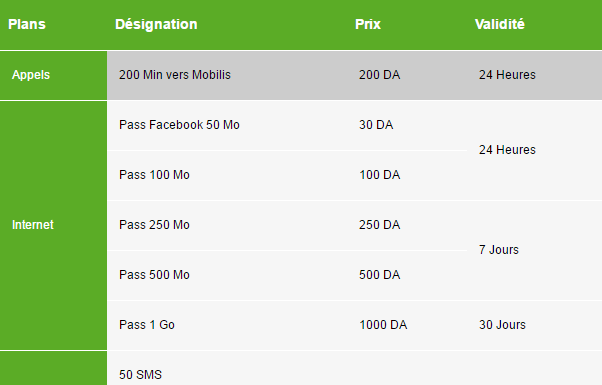This screenshot has width=602, height=385.
Task: Select the Internet plan category
Action: [x=33, y=225]
